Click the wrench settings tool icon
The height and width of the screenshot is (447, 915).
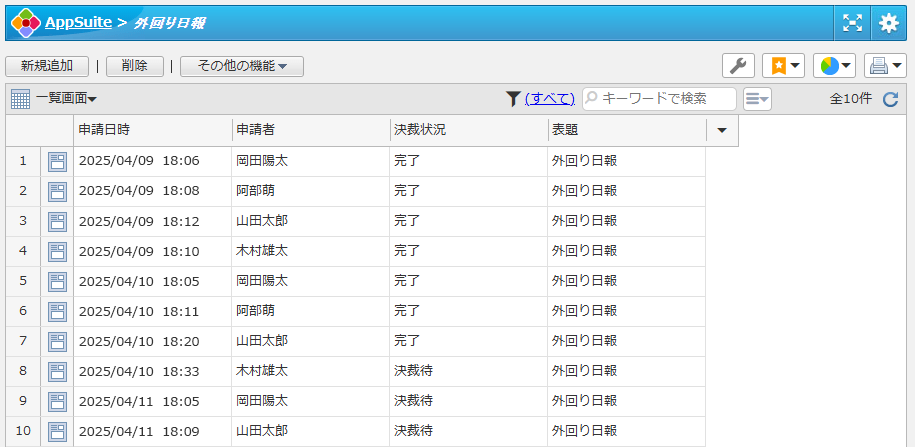click(x=738, y=66)
